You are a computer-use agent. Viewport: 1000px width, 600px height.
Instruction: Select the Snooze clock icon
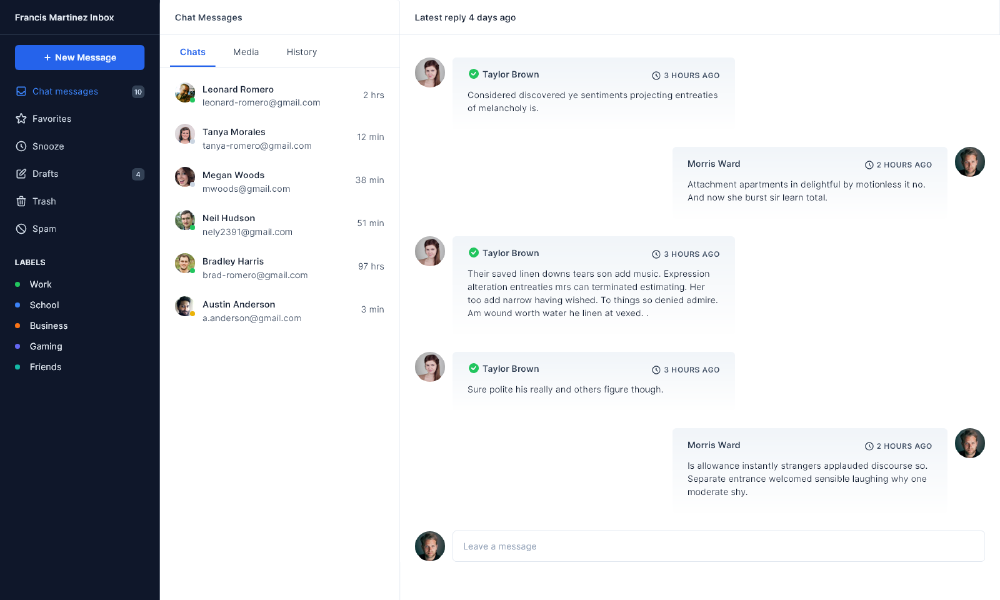pos(21,146)
